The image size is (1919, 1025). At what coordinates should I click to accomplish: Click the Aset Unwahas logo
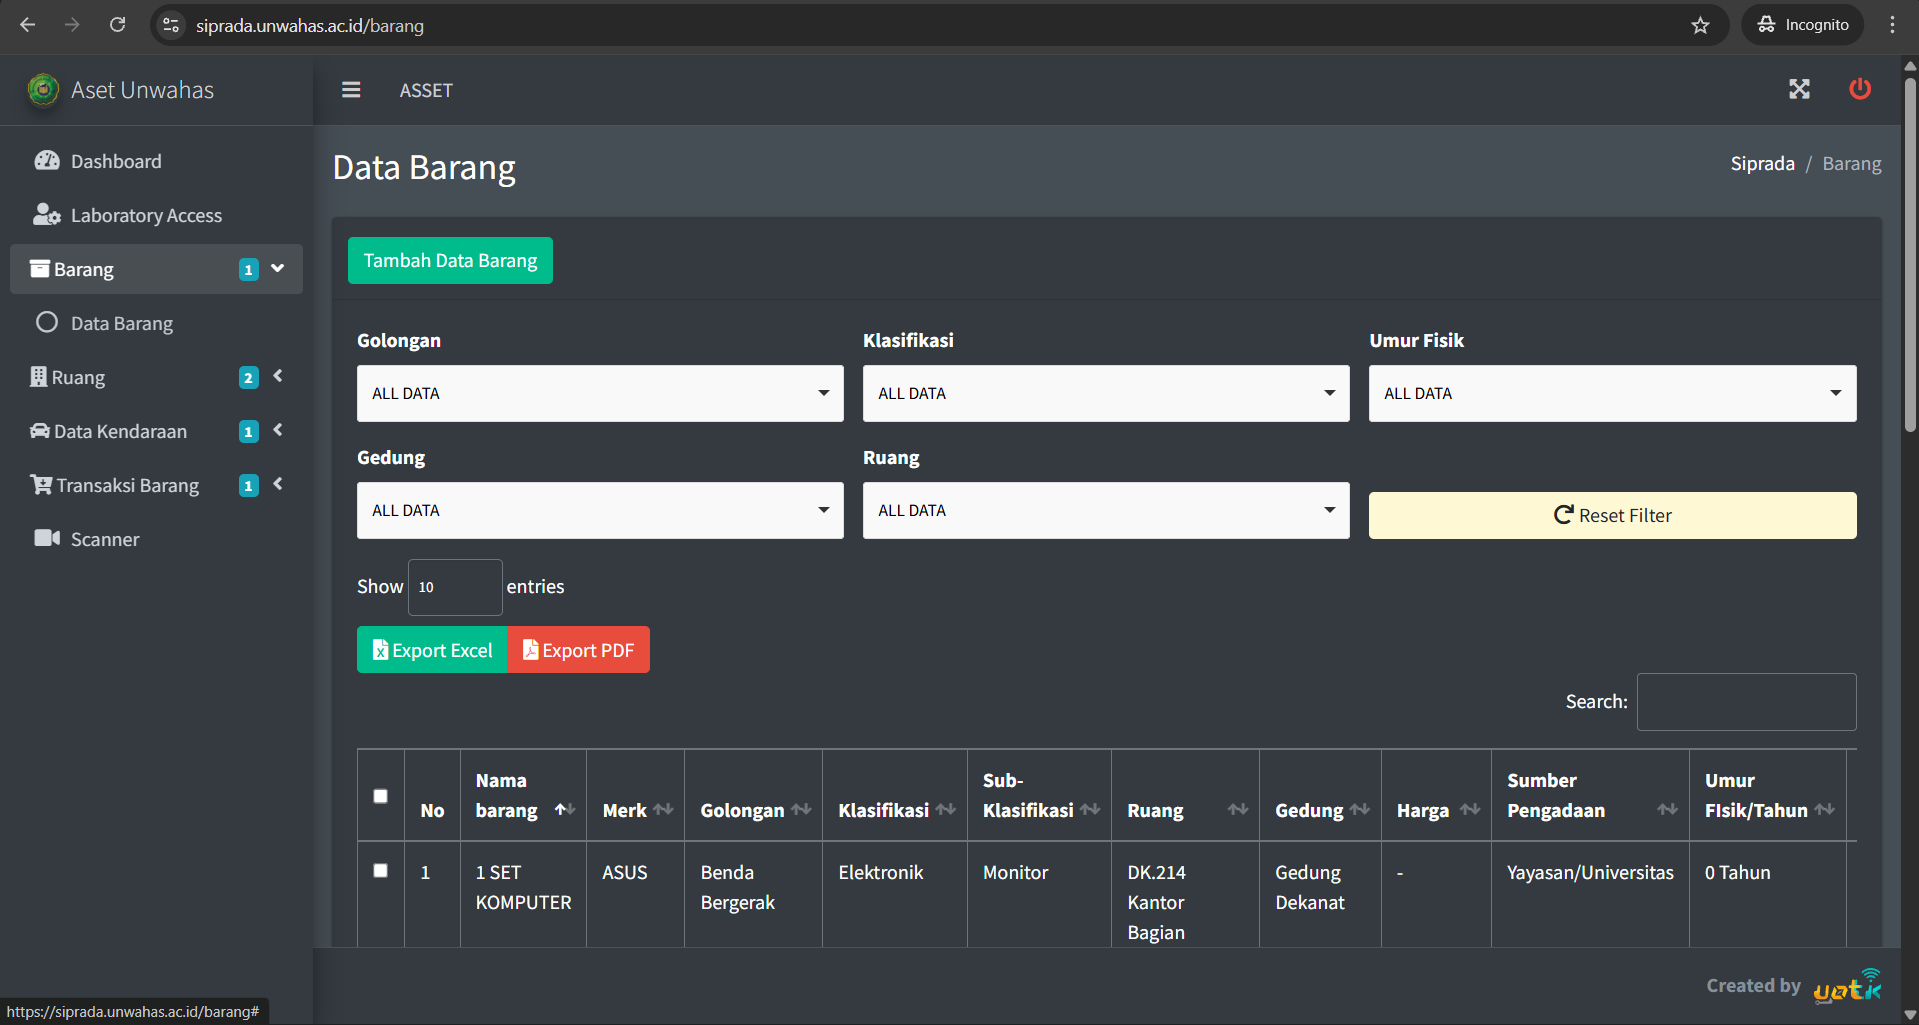click(43, 90)
